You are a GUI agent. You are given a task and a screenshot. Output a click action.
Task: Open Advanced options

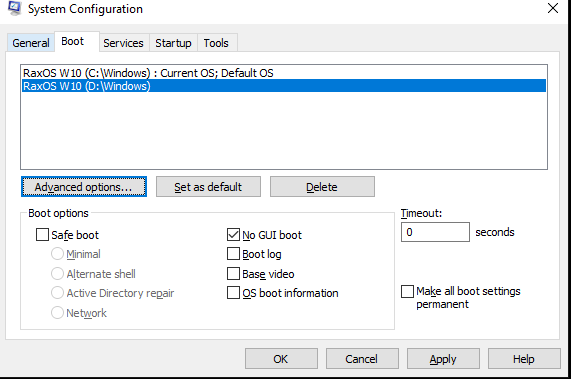pos(84,187)
